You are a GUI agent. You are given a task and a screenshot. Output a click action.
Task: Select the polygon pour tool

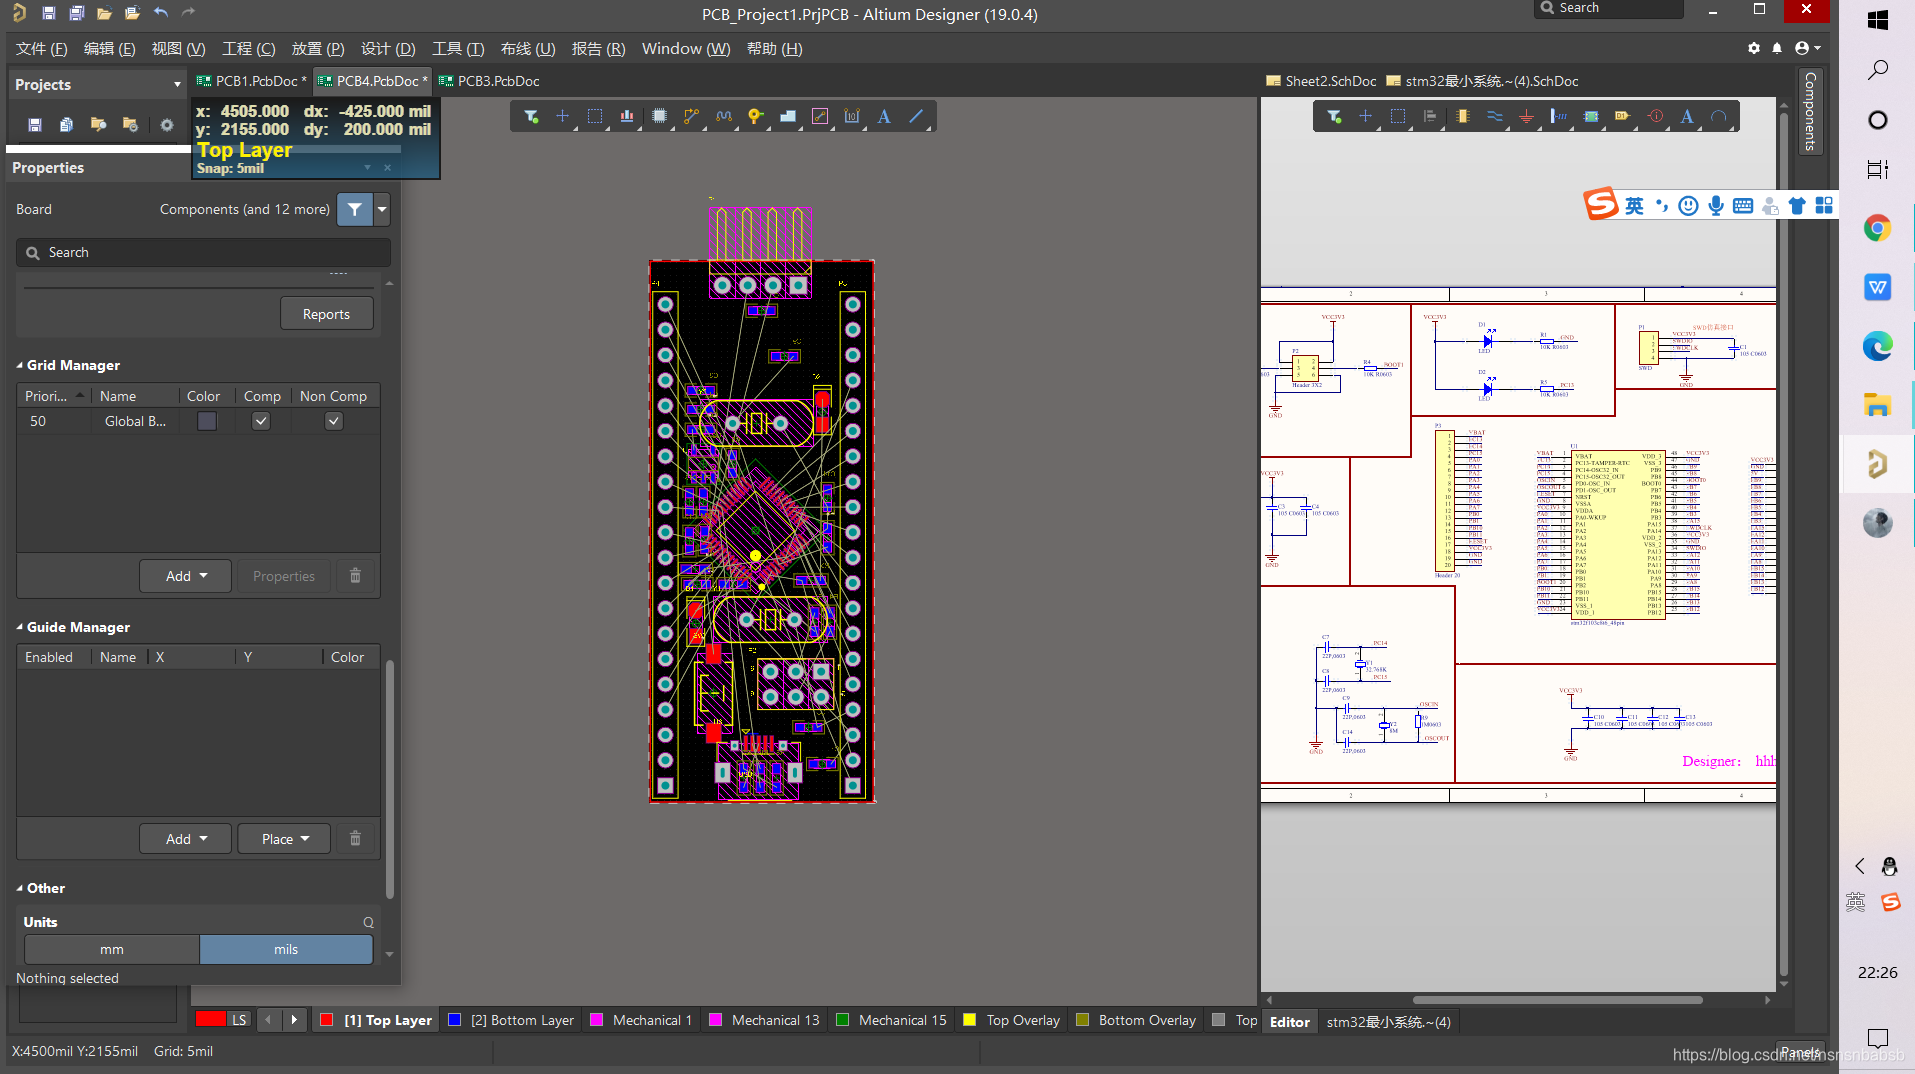[x=788, y=117]
